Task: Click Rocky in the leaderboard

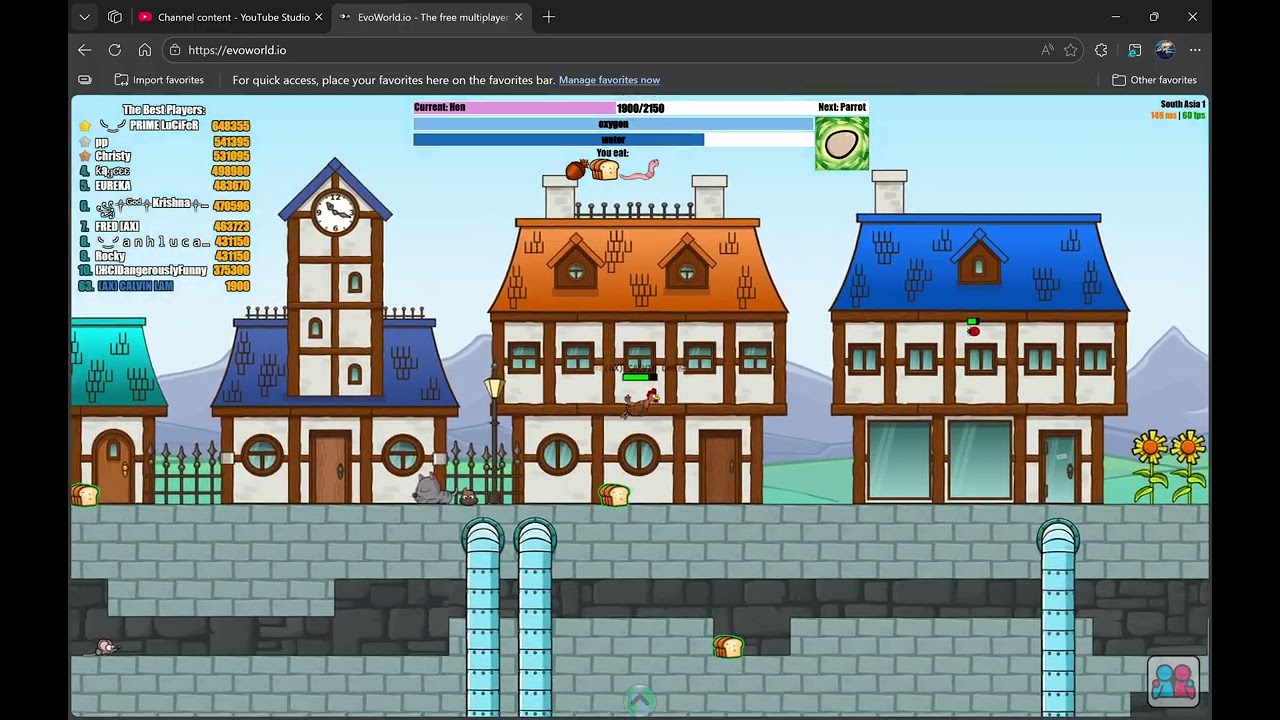Action: coord(110,257)
